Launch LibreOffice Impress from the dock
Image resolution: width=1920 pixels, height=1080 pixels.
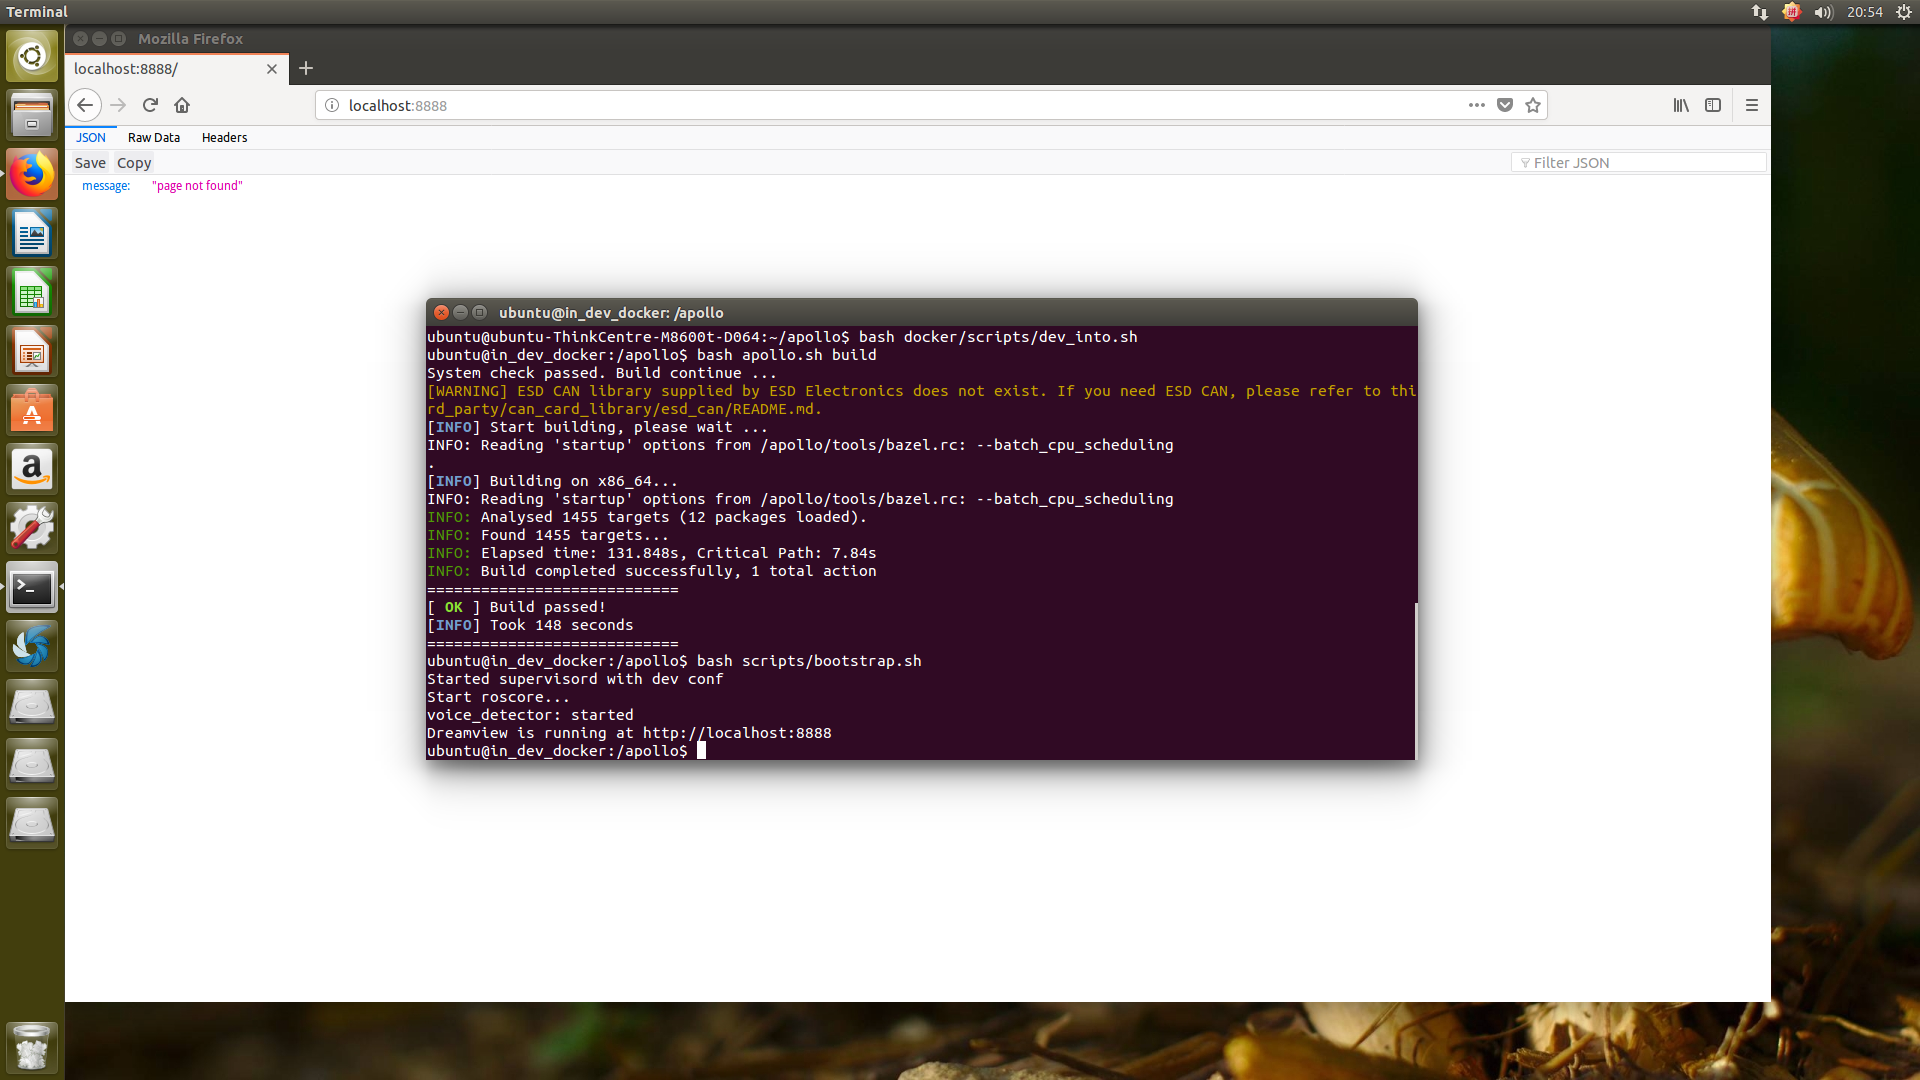(32, 352)
